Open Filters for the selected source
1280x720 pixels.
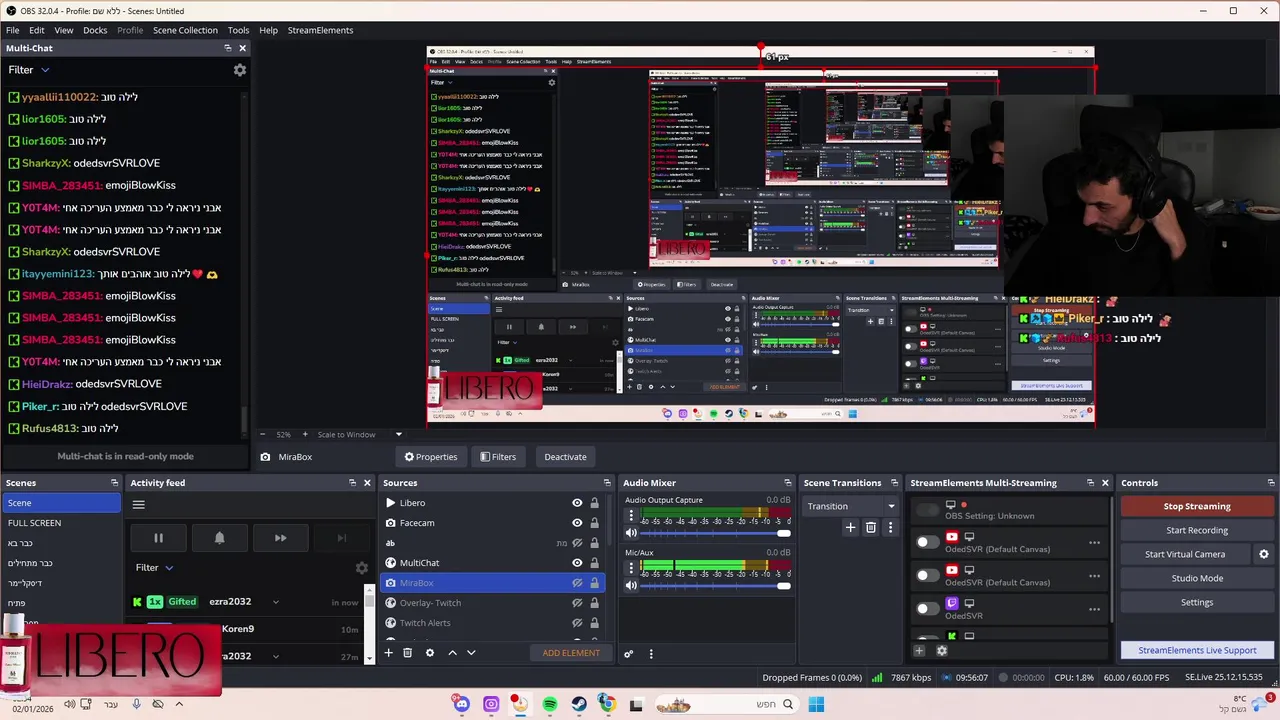point(498,457)
